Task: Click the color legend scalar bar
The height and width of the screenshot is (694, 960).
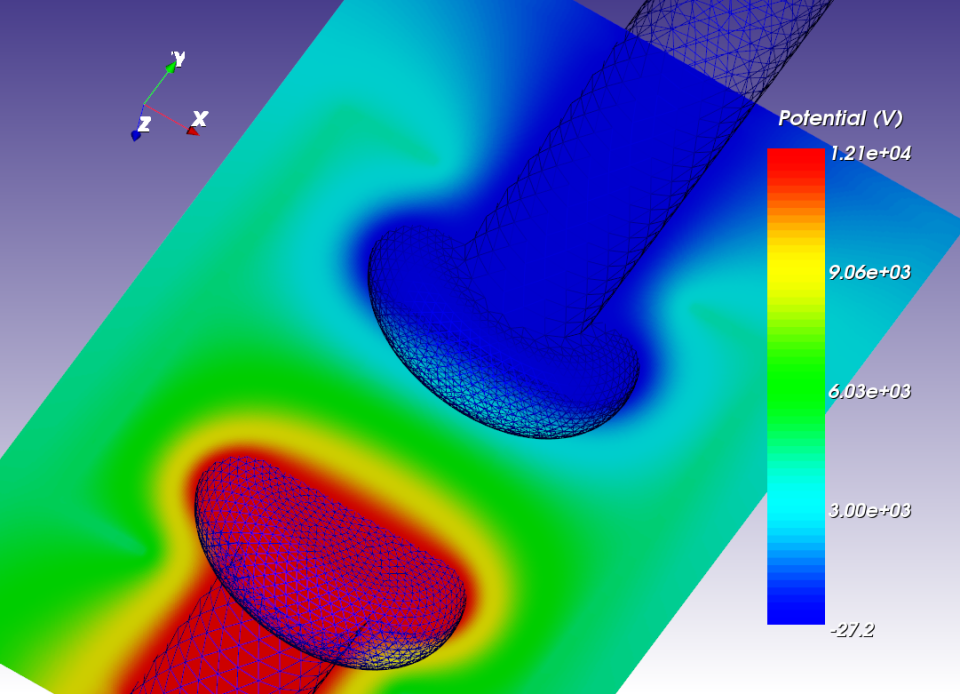Action: click(x=796, y=386)
